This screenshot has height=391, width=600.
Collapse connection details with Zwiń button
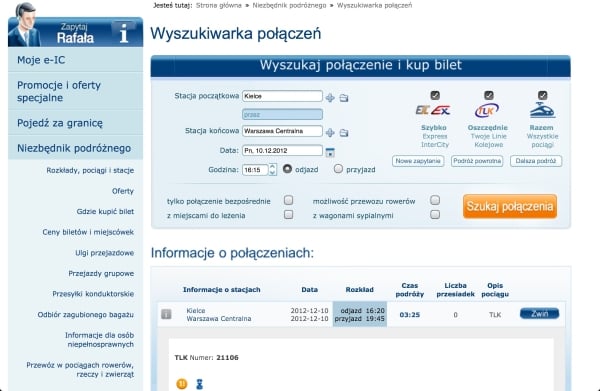pyautogui.click(x=539, y=314)
